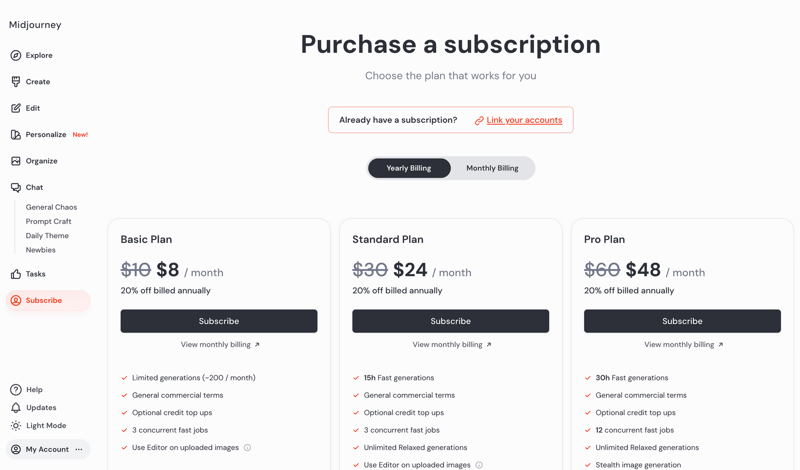Image resolution: width=800 pixels, height=470 pixels.
Task: Click the Create icon in sidebar
Action: coord(16,82)
